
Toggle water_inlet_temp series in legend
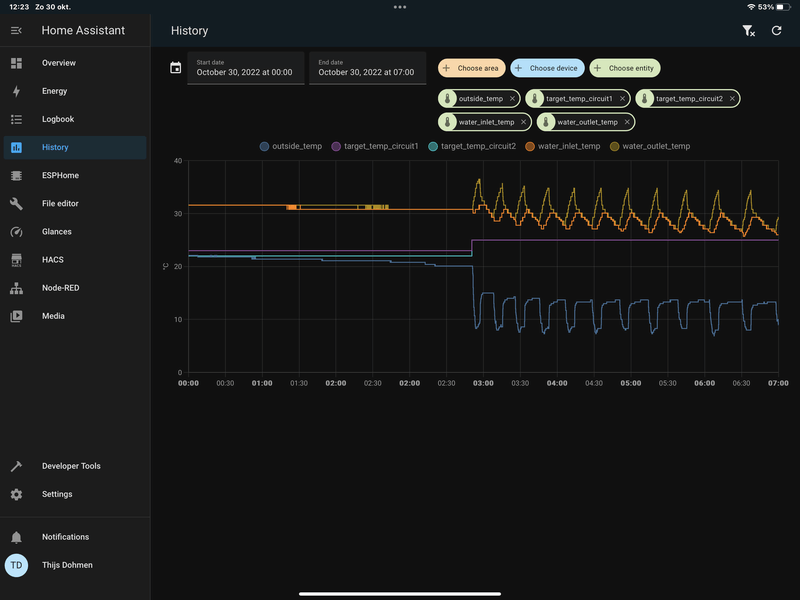[x=563, y=146]
